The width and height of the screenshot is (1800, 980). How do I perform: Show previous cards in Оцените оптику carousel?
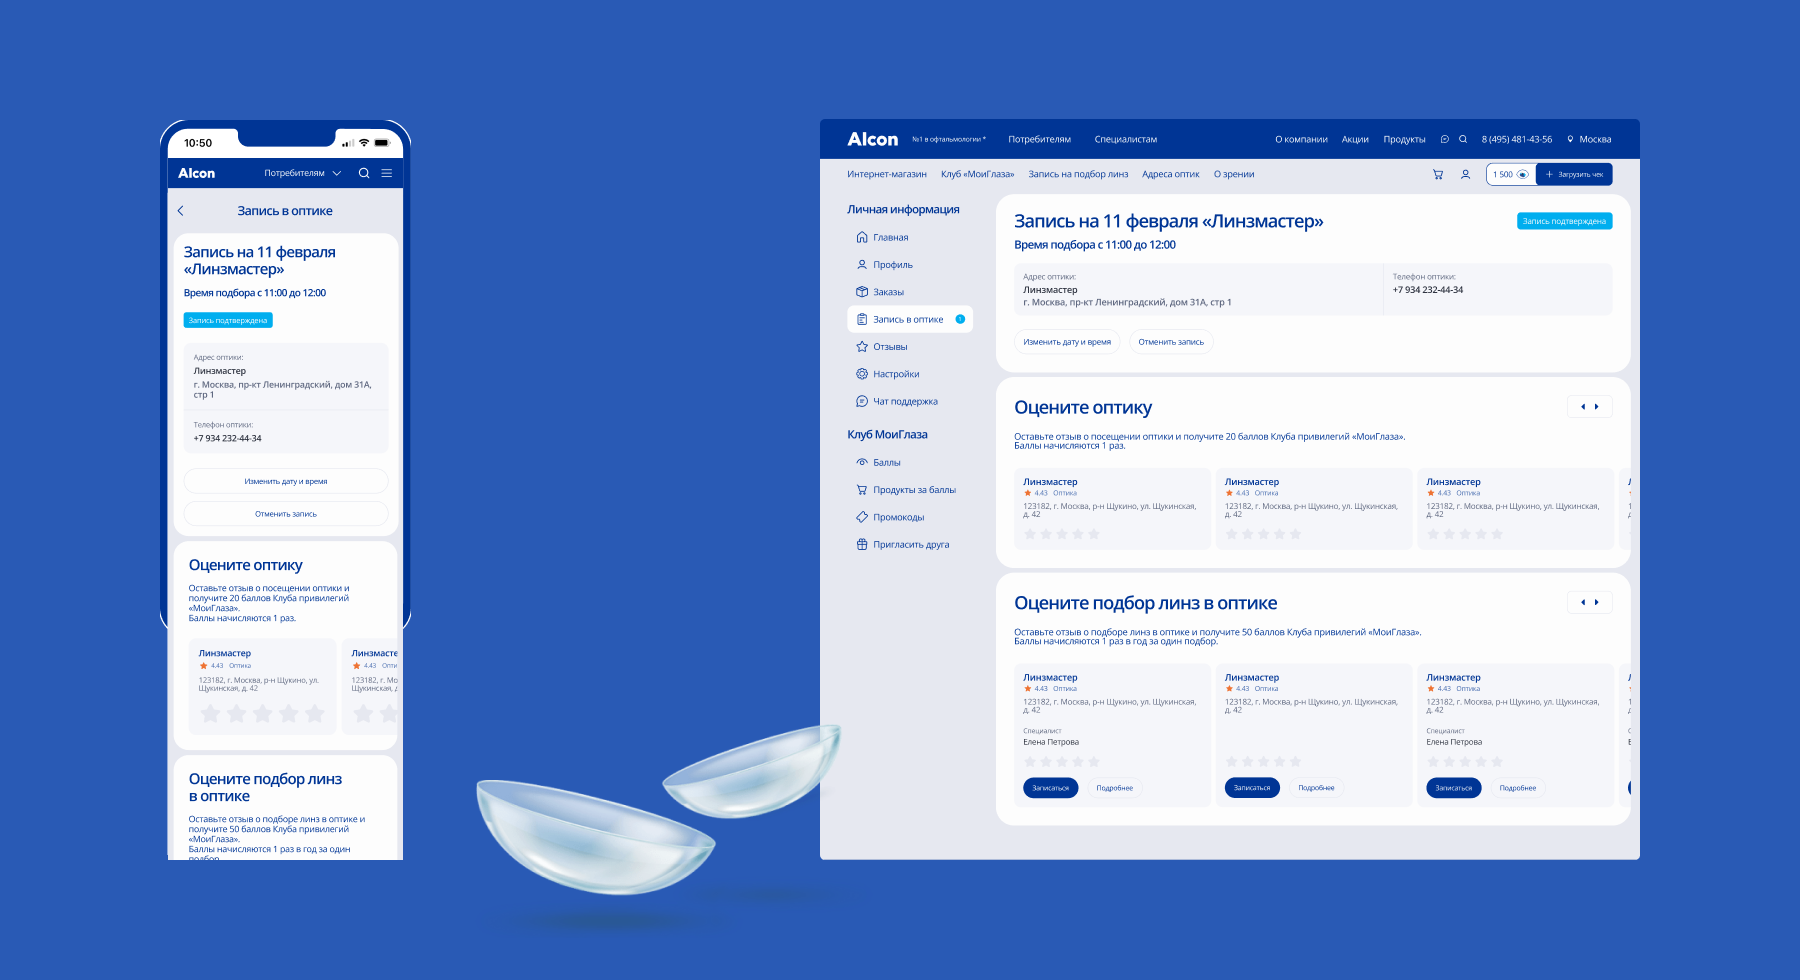pos(1582,407)
